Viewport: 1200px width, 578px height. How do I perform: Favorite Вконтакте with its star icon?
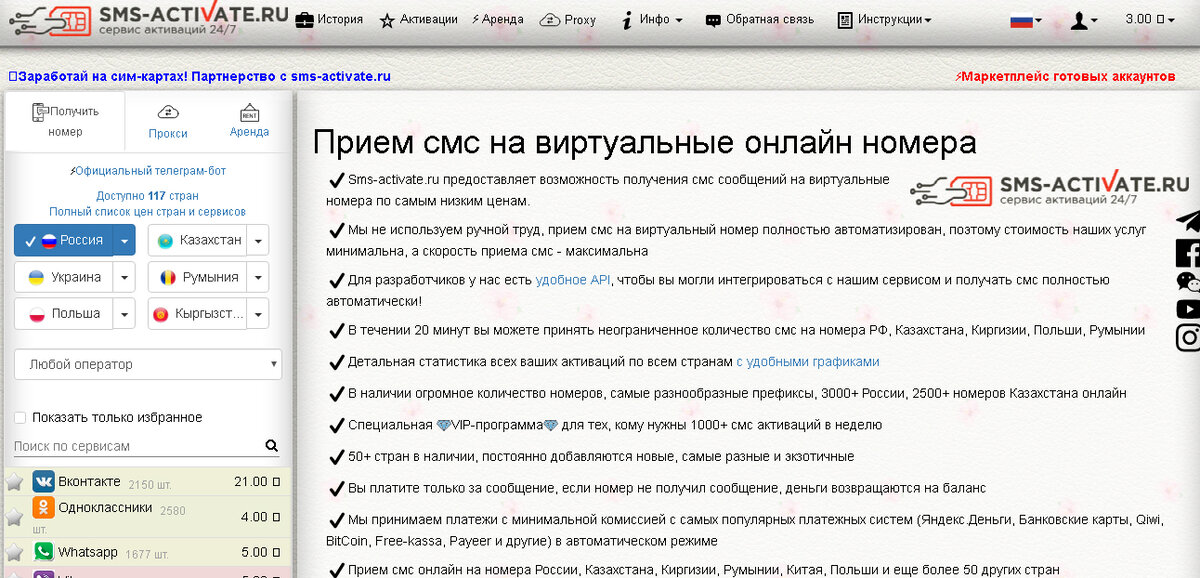tap(15, 482)
